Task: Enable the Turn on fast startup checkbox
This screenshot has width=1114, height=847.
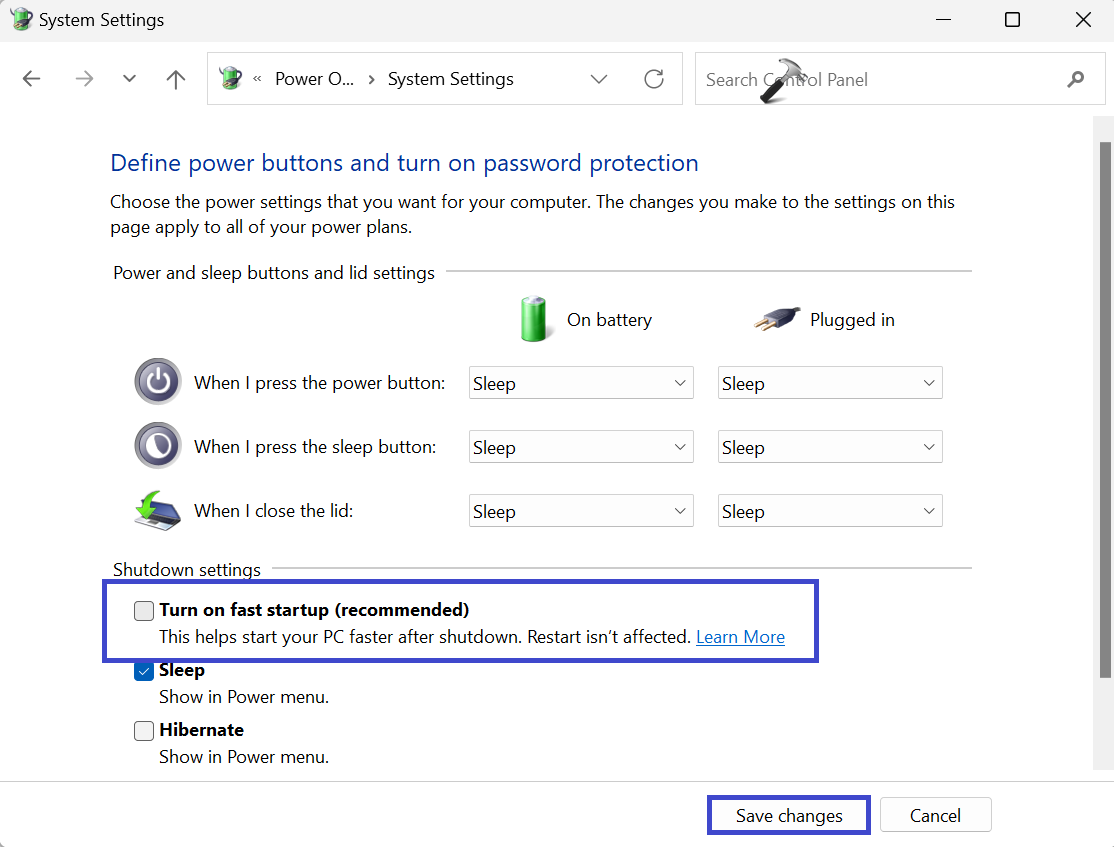Action: click(144, 611)
